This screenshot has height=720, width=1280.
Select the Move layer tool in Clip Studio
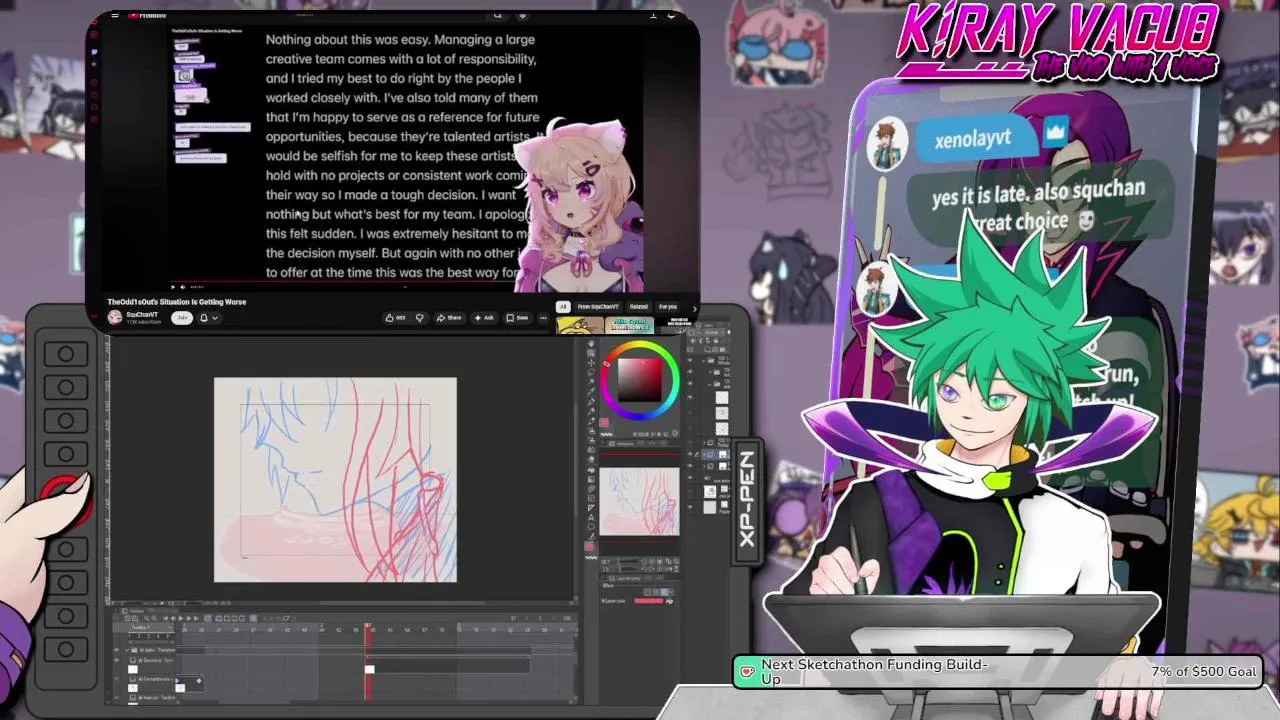click(x=591, y=363)
